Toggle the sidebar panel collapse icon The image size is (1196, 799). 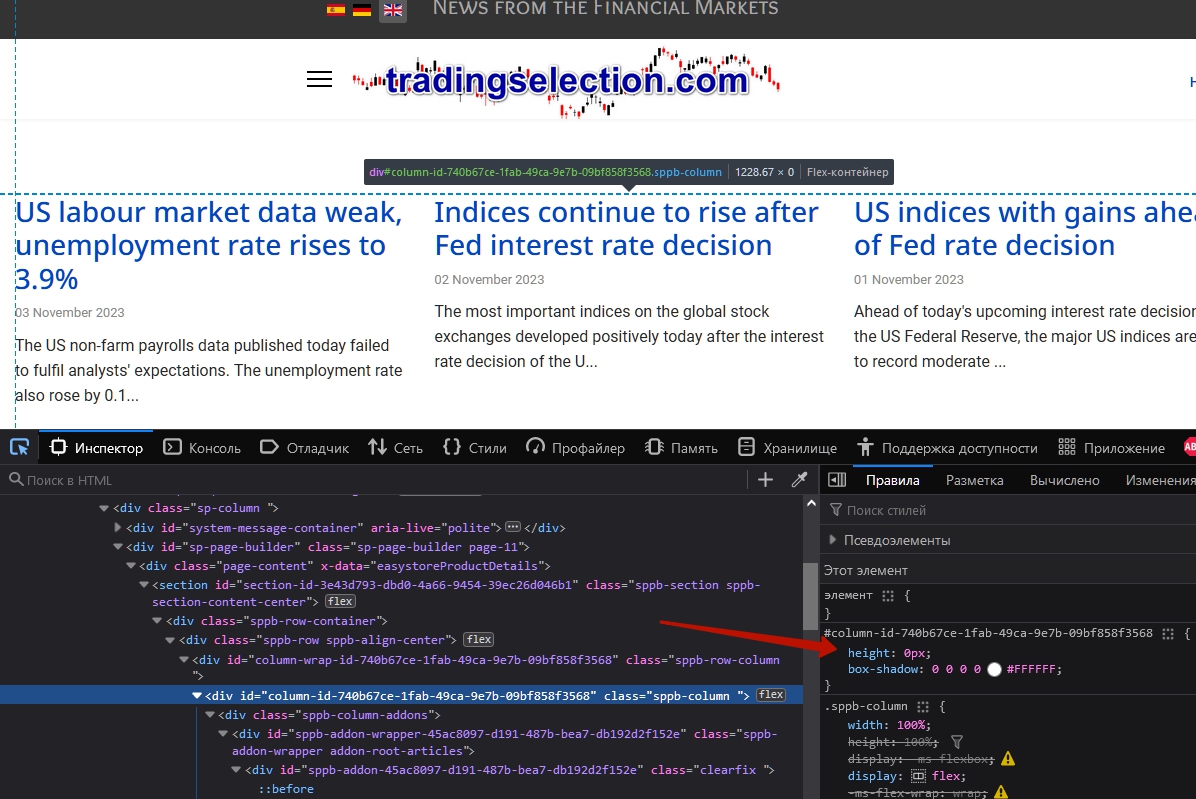[837, 480]
